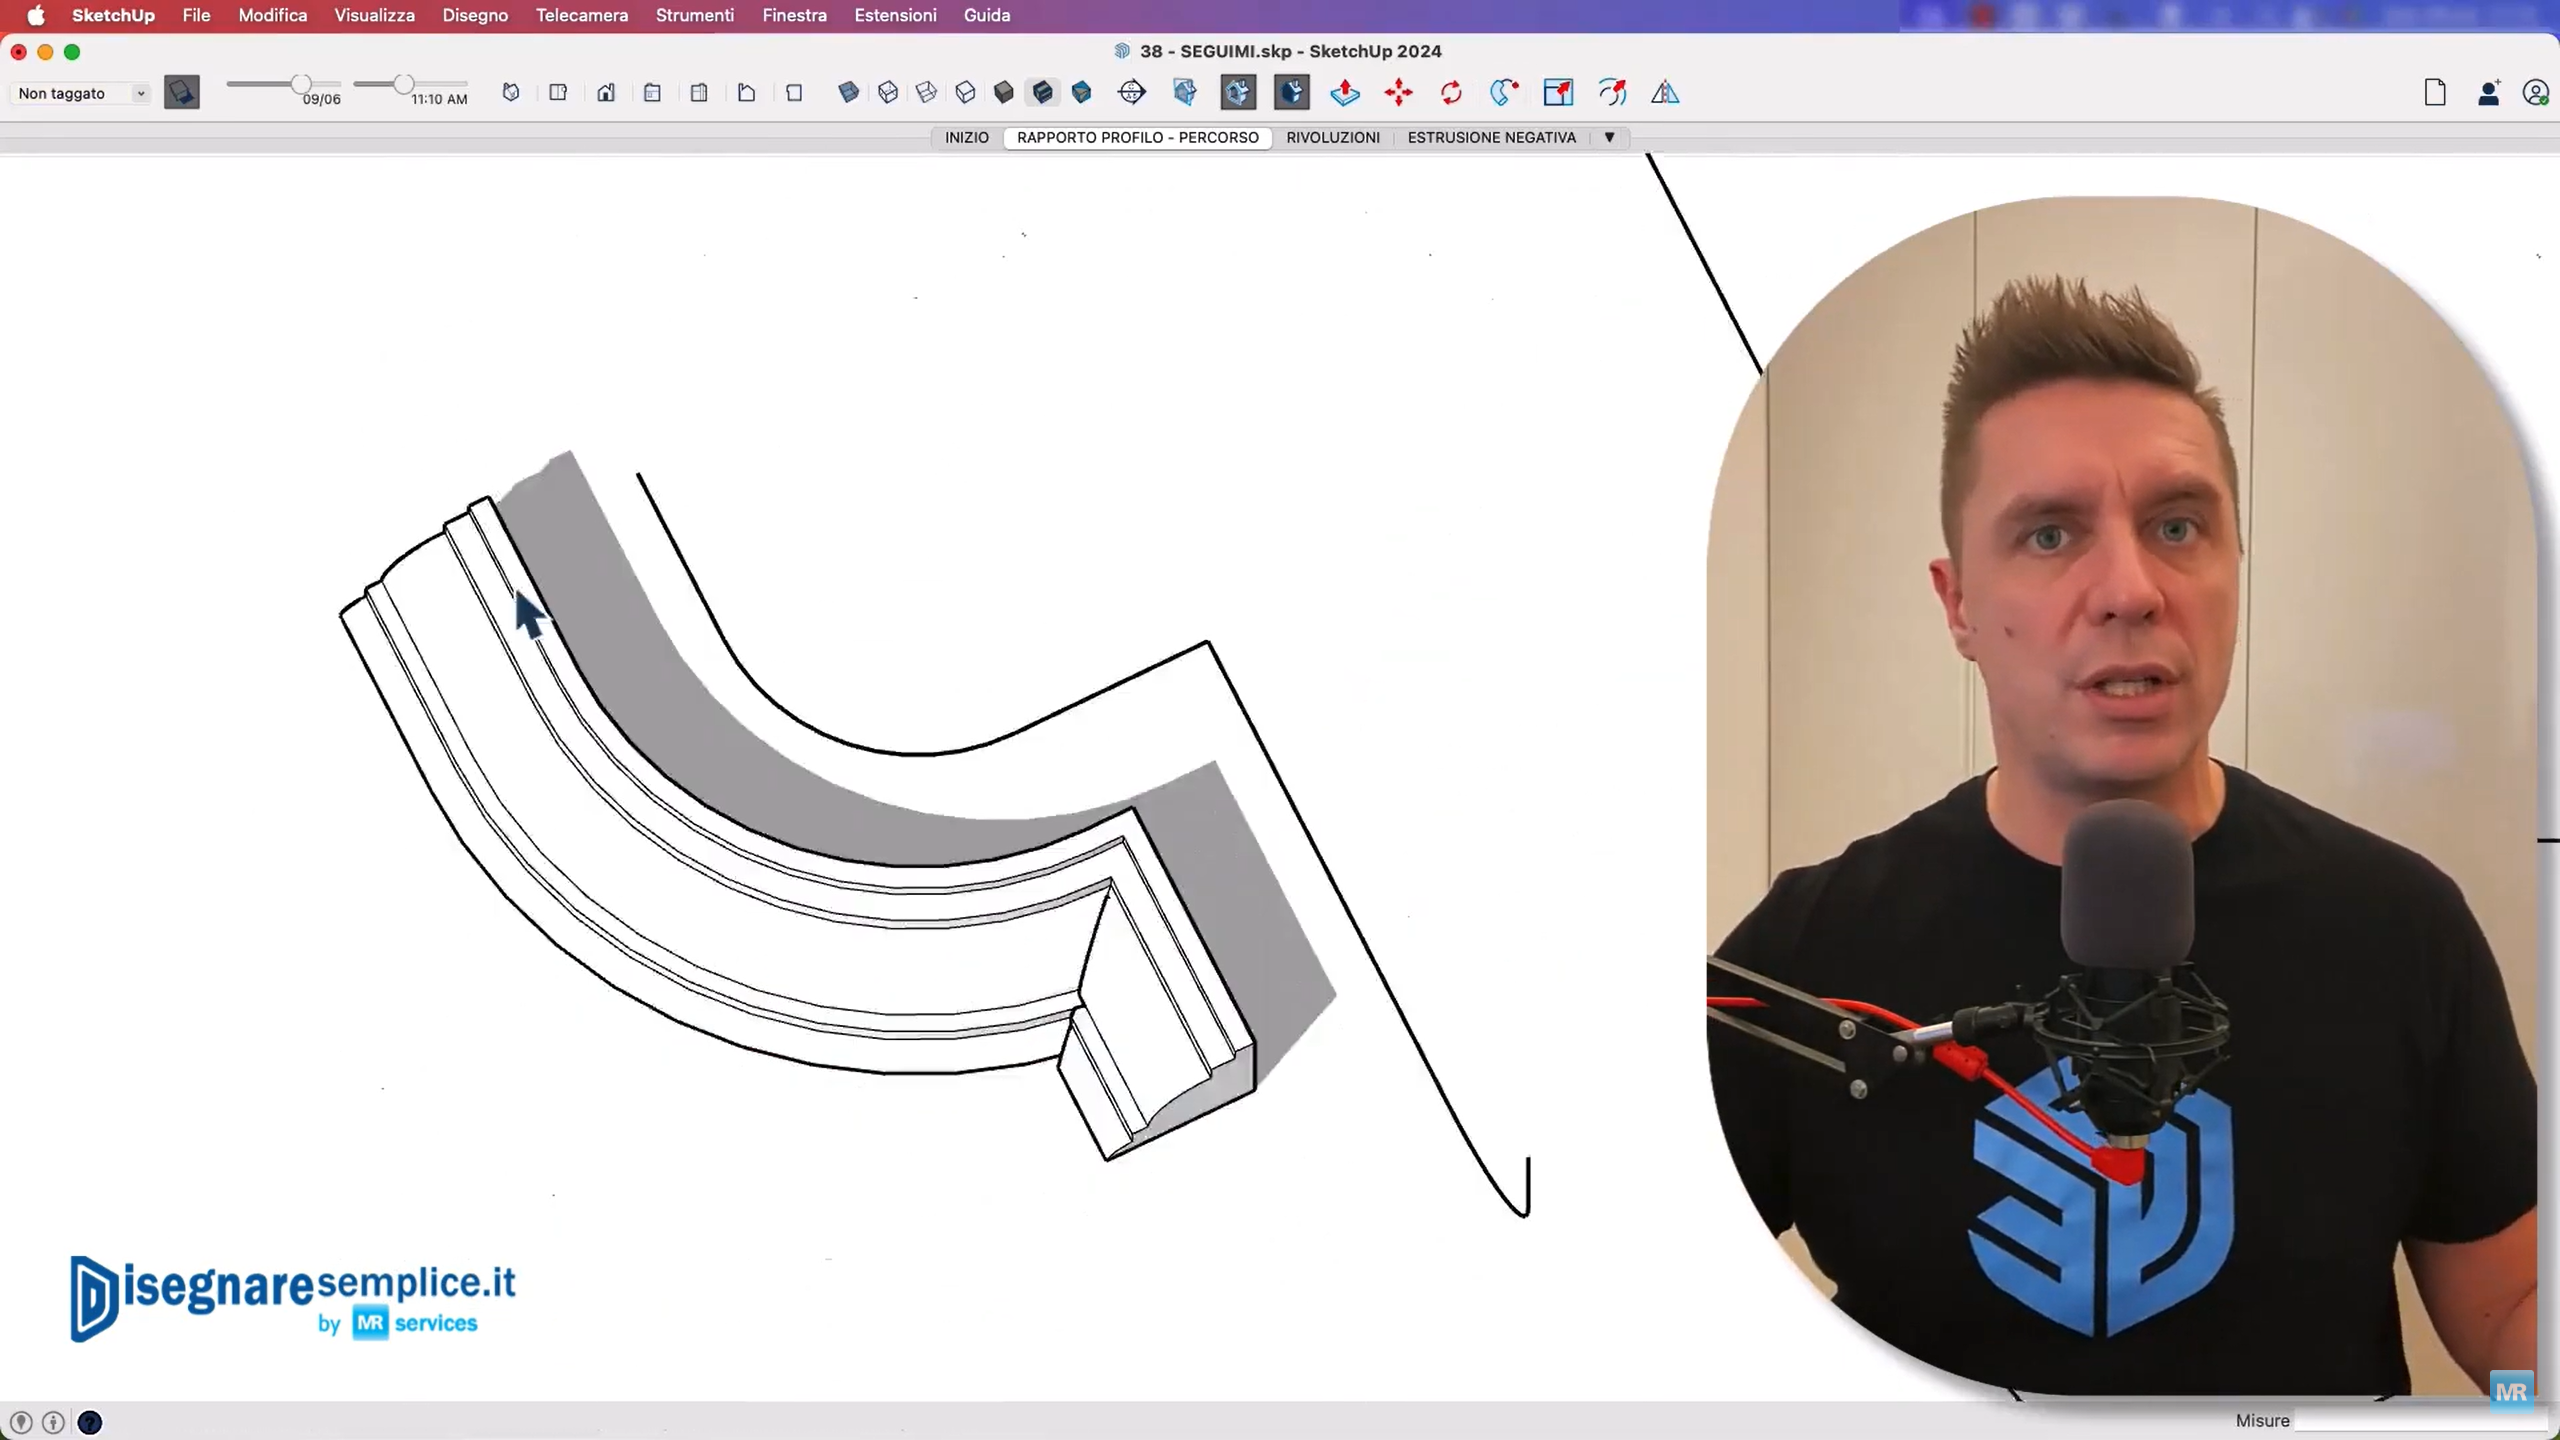
Task: Click the shadow time slider handle
Action: pyautogui.click(x=403, y=84)
